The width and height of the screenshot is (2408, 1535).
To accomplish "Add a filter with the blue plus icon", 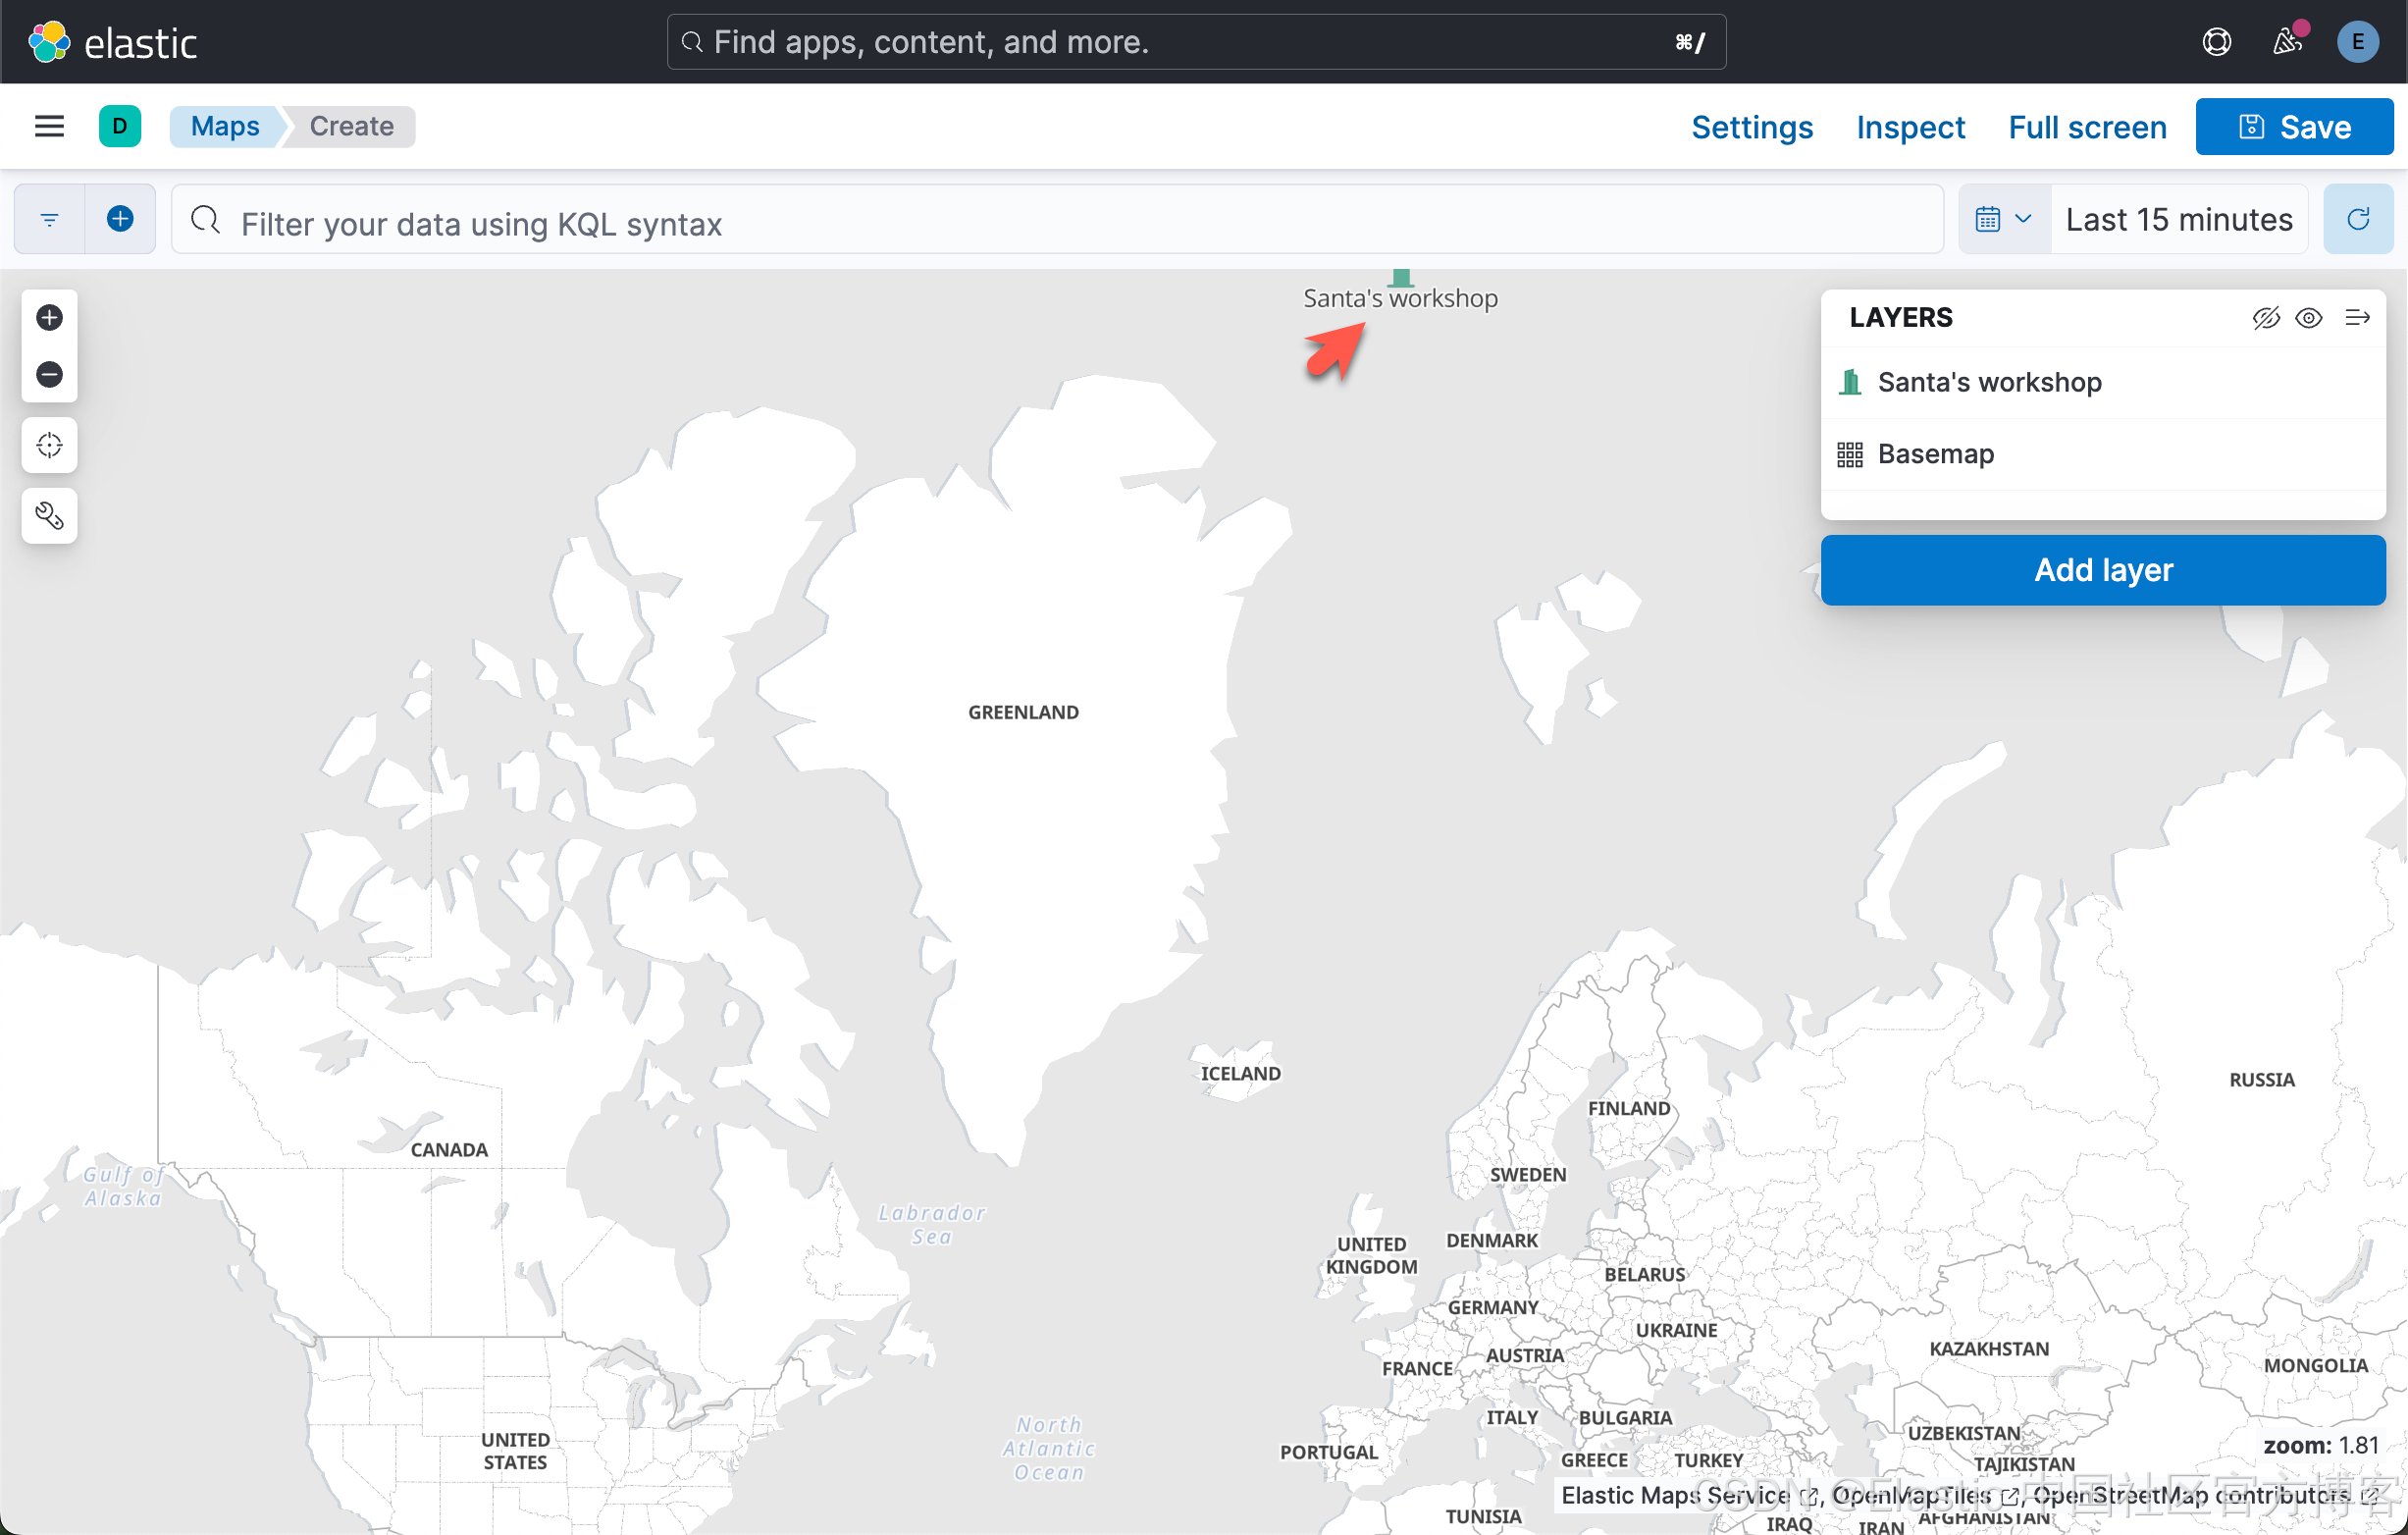I will [120, 219].
